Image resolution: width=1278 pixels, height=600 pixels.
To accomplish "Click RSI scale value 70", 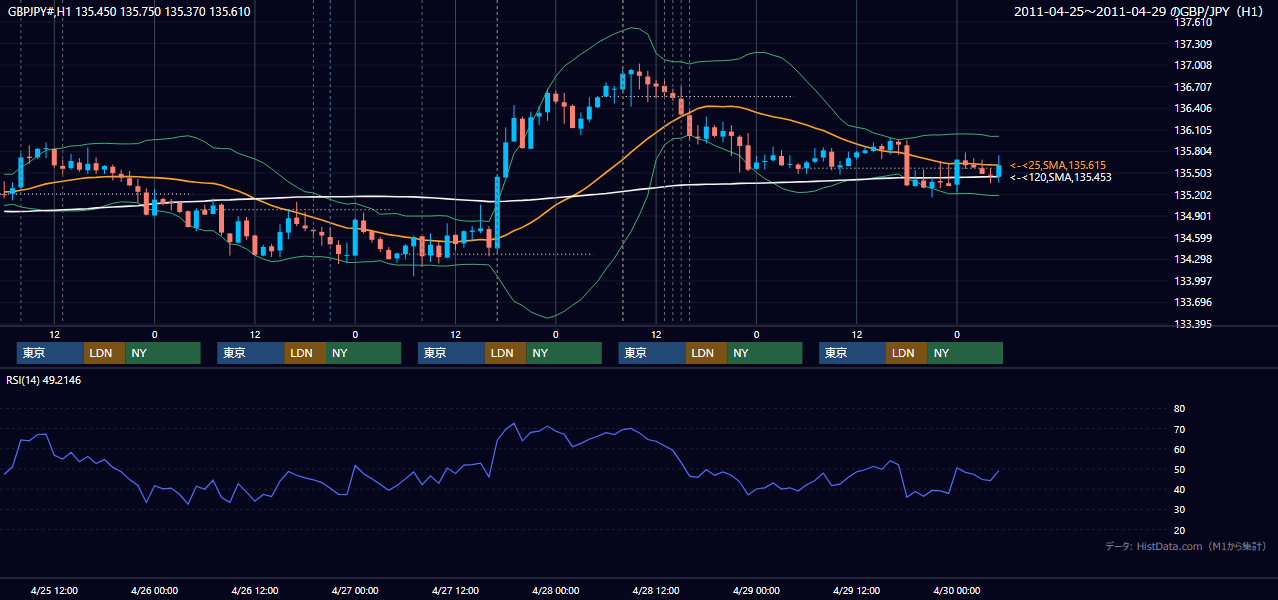I will (x=1180, y=429).
